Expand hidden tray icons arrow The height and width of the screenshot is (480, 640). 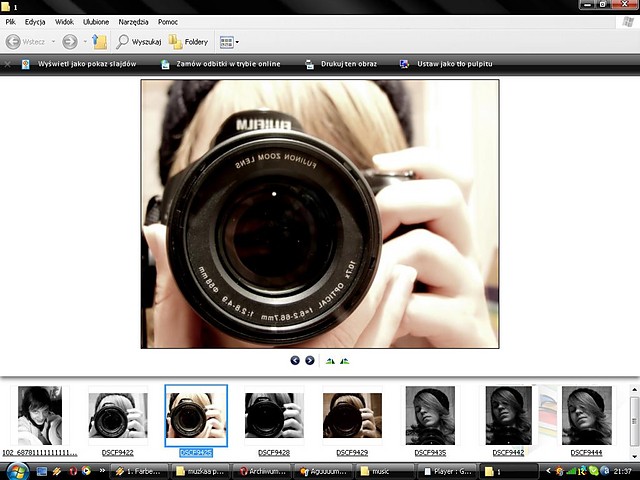(x=548, y=471)
